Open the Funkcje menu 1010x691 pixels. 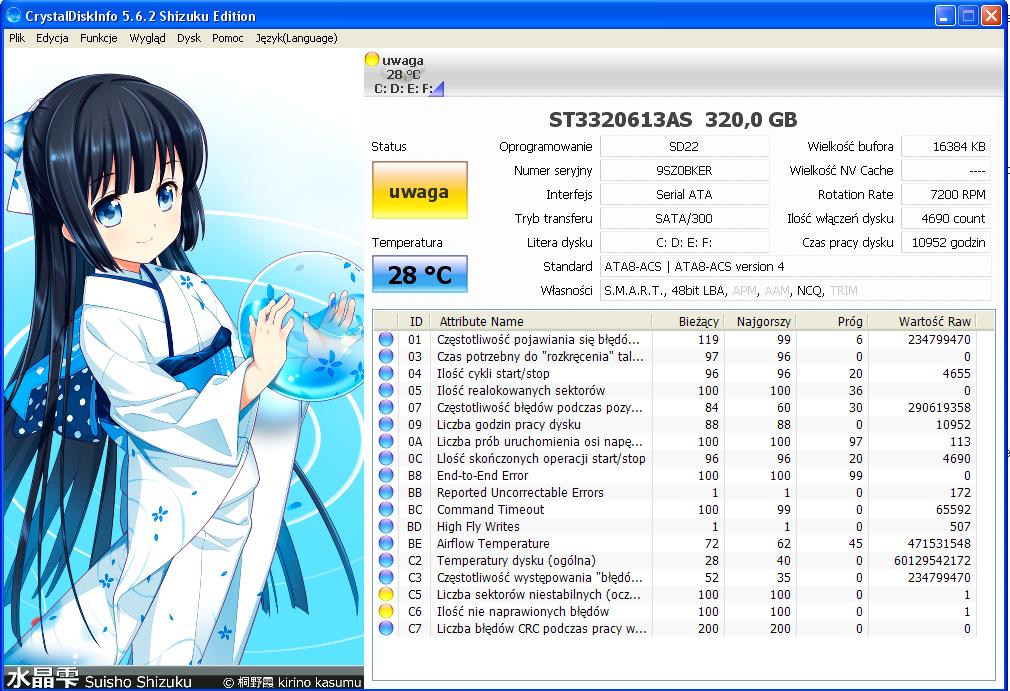pos(99,38)
